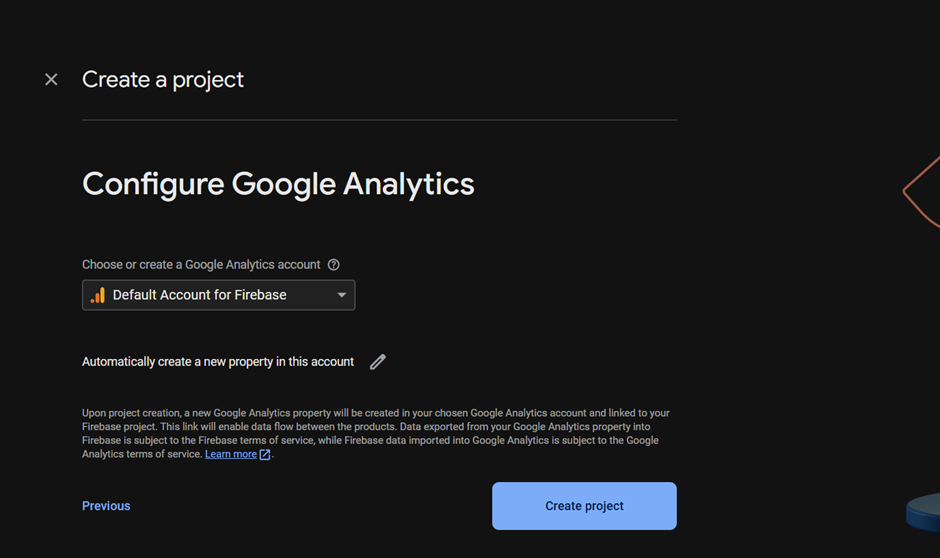The width and height of the screenshot is (940, 558).
Task: Select the Configure Google Analytics heading
Action: (x=278, y=184)
